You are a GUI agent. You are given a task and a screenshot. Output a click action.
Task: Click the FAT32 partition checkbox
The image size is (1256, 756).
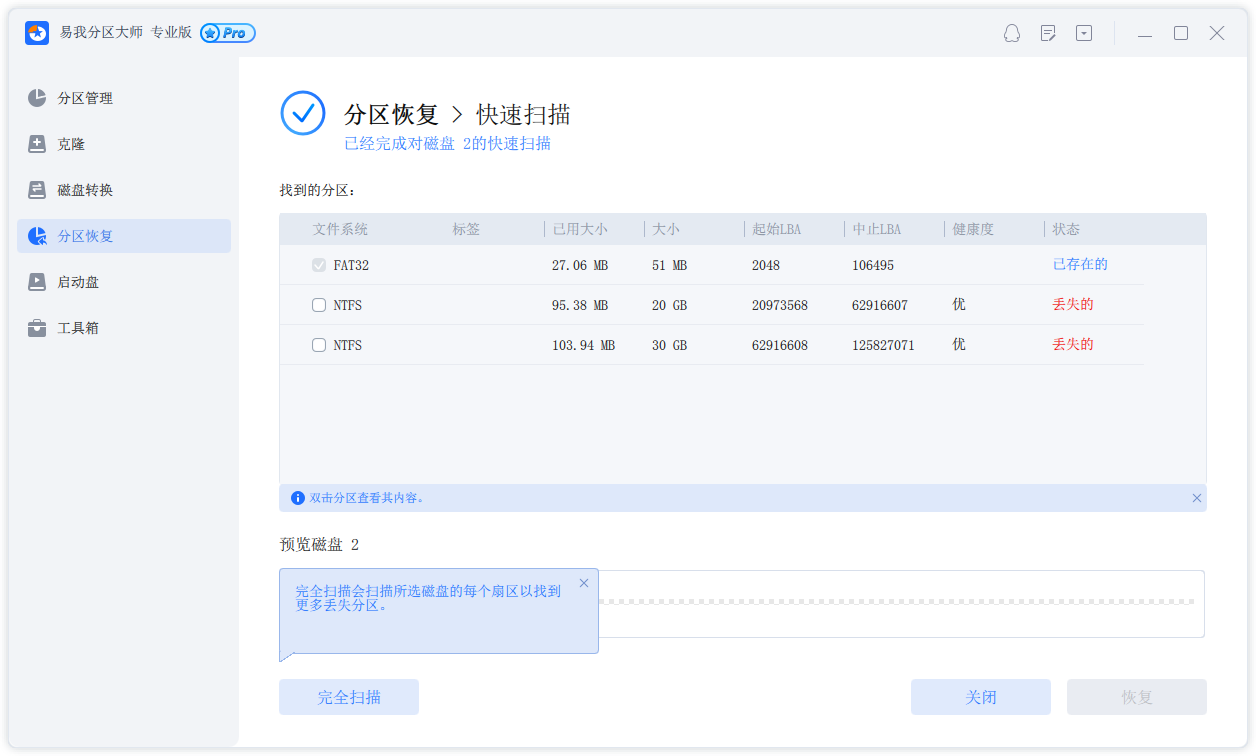[319, 265]
